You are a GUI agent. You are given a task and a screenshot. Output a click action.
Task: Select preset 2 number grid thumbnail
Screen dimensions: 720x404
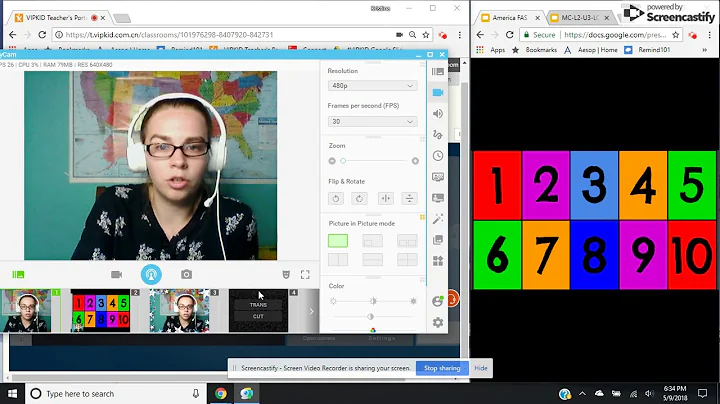(x=101, y=311)
